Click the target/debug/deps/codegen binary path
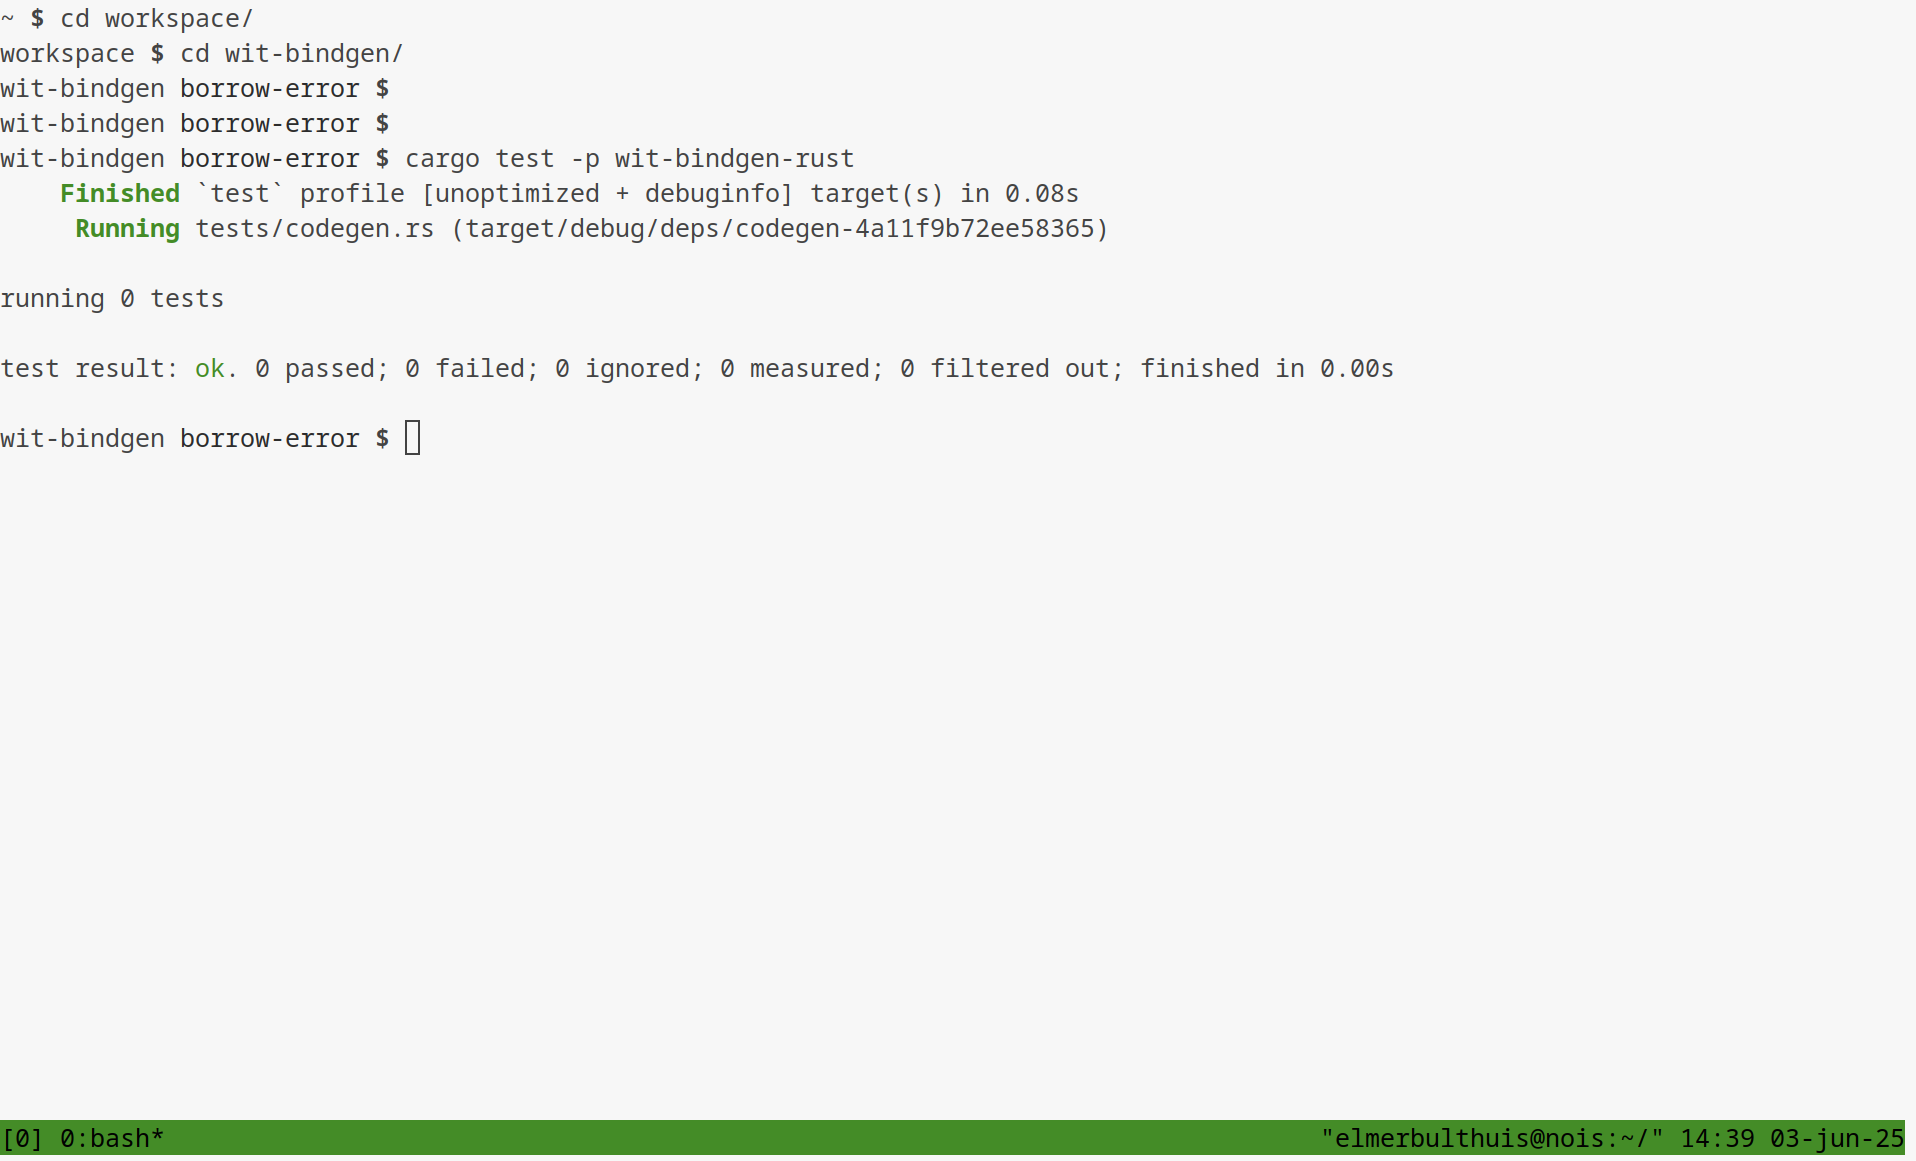 780,228
